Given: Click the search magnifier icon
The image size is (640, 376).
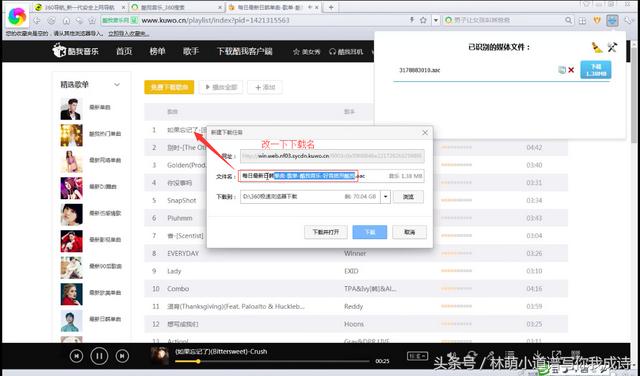Looking at the screenshot, I should (x=569, y=20).
